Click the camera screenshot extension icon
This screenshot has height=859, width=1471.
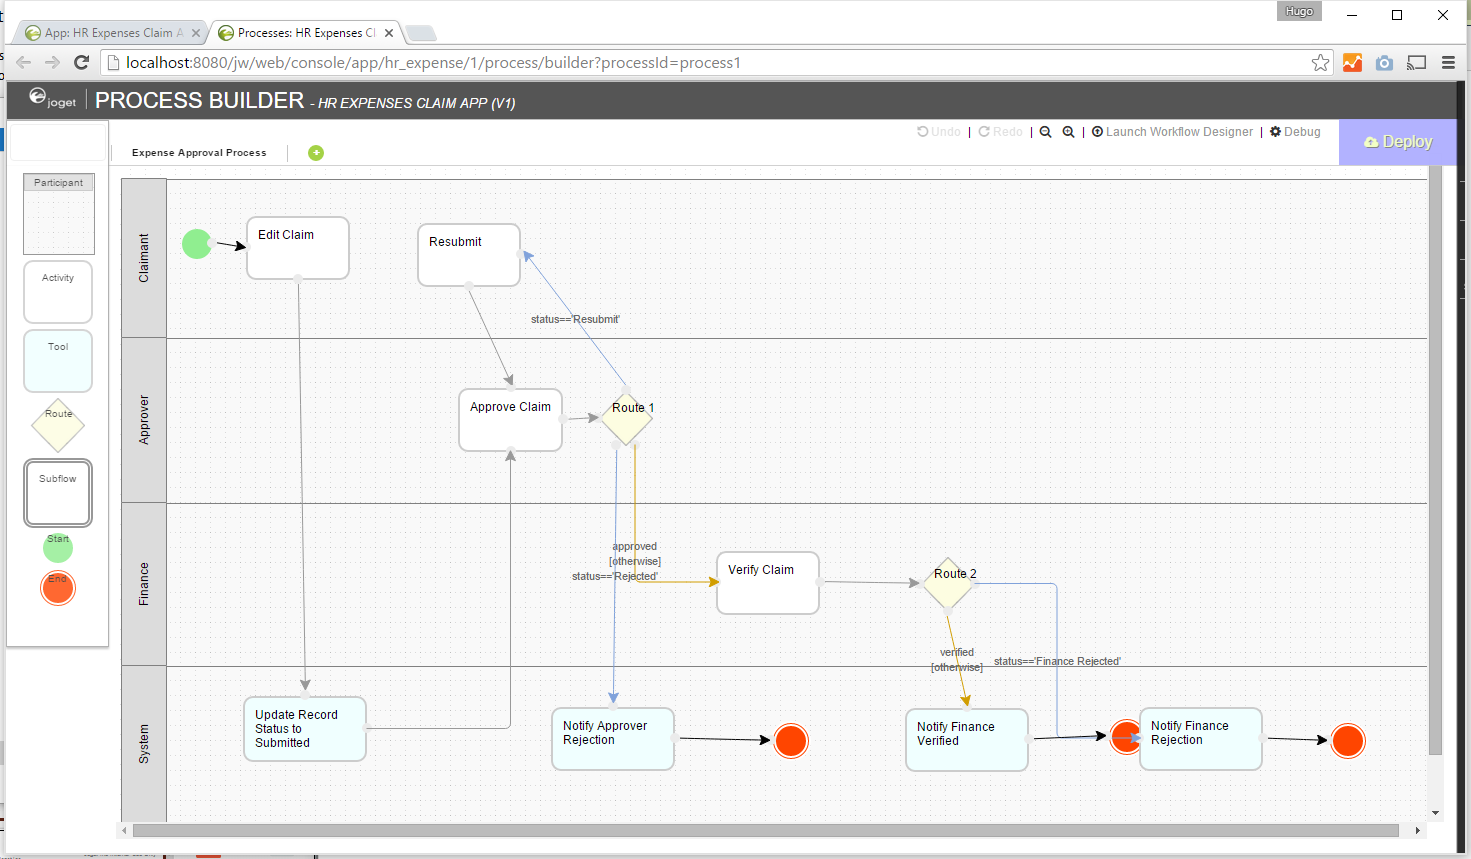point(1384,63)
